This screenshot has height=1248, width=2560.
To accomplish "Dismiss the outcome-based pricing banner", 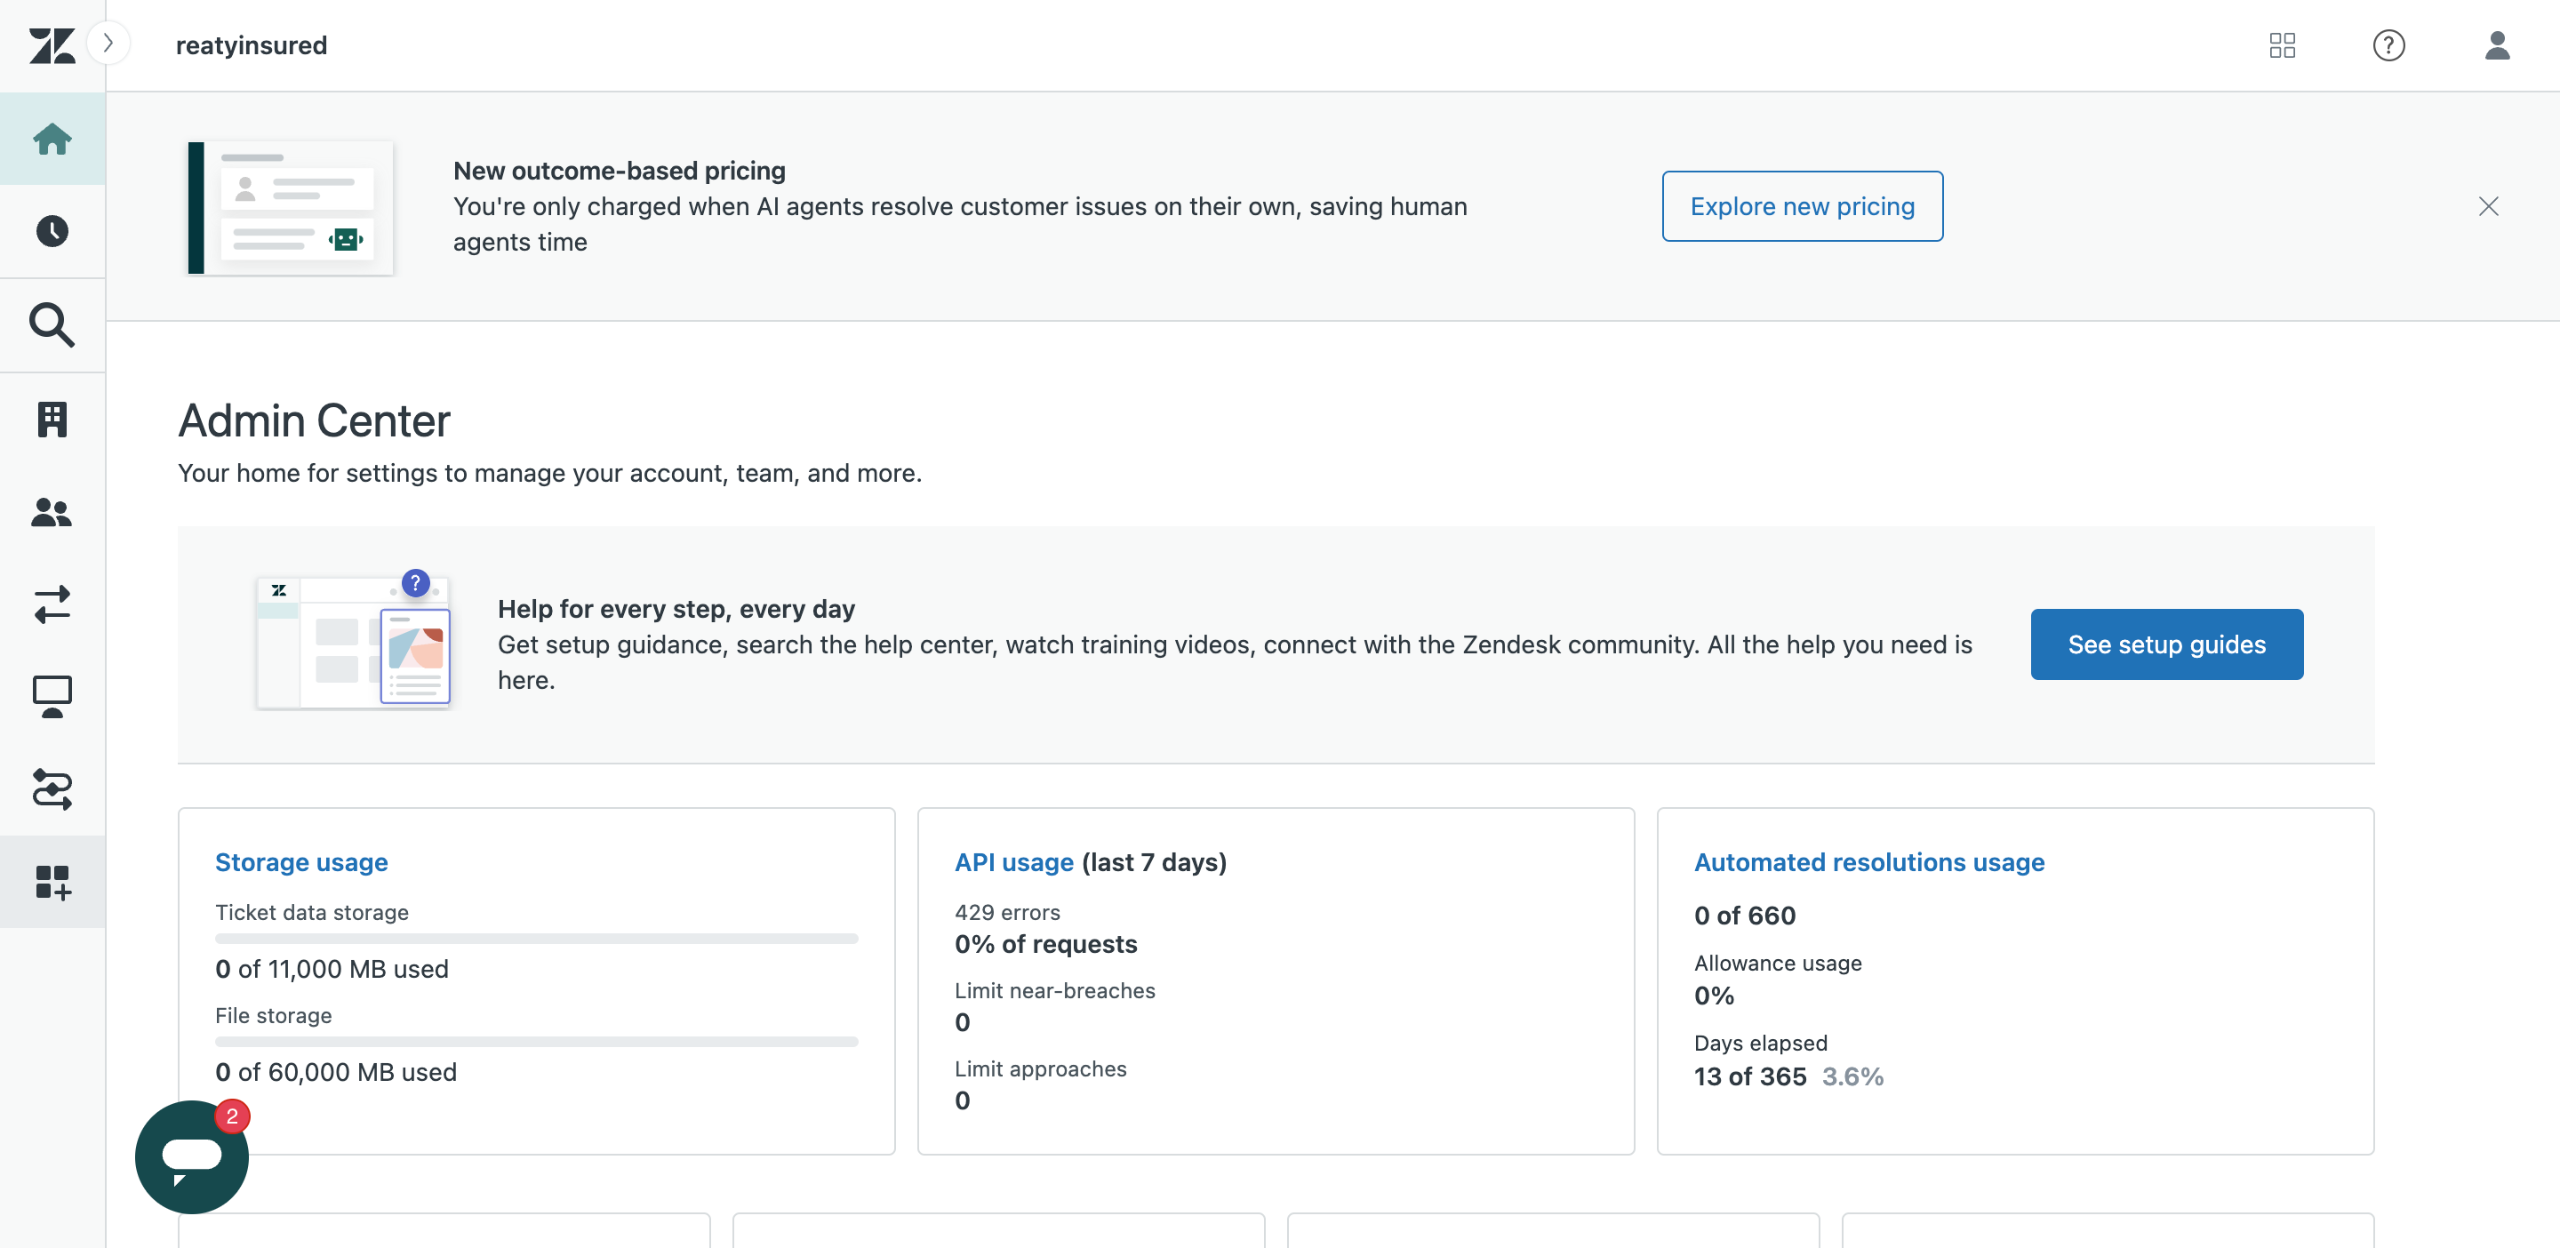I will coord(2489,206).
